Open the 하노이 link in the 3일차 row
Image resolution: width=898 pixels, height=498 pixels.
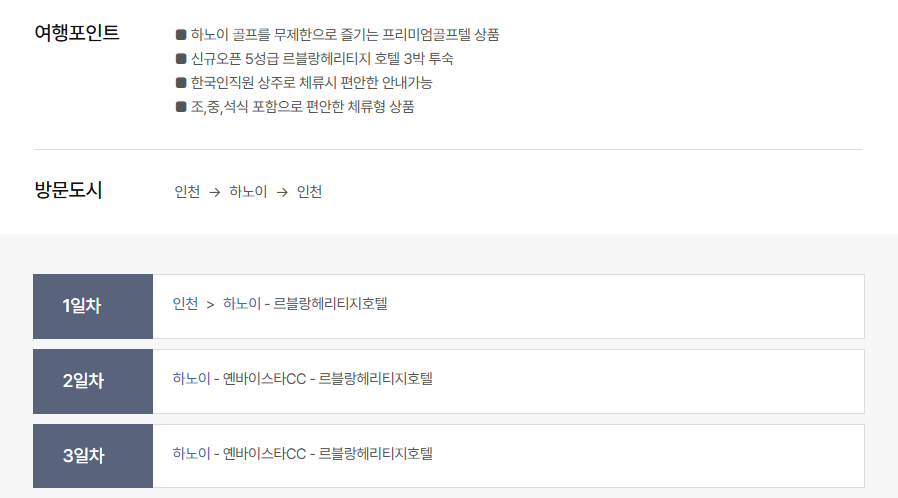coord(191,454)
